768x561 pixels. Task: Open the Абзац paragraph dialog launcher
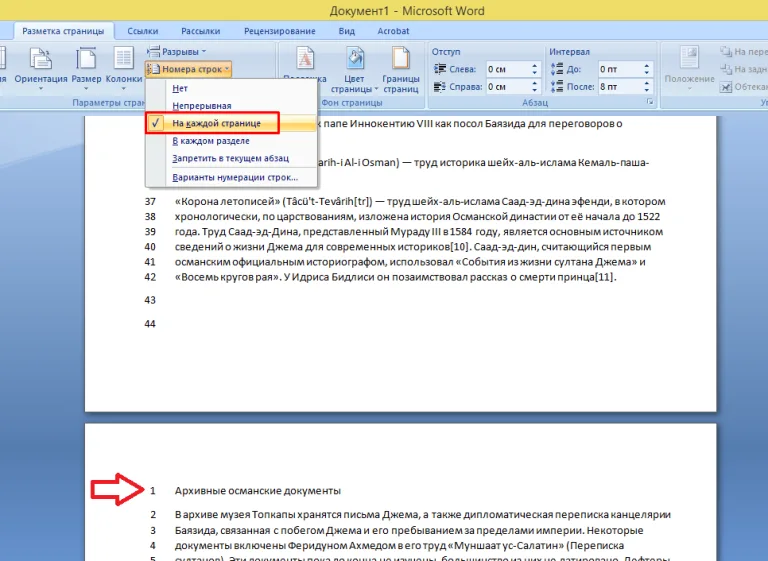pos(650,102)
